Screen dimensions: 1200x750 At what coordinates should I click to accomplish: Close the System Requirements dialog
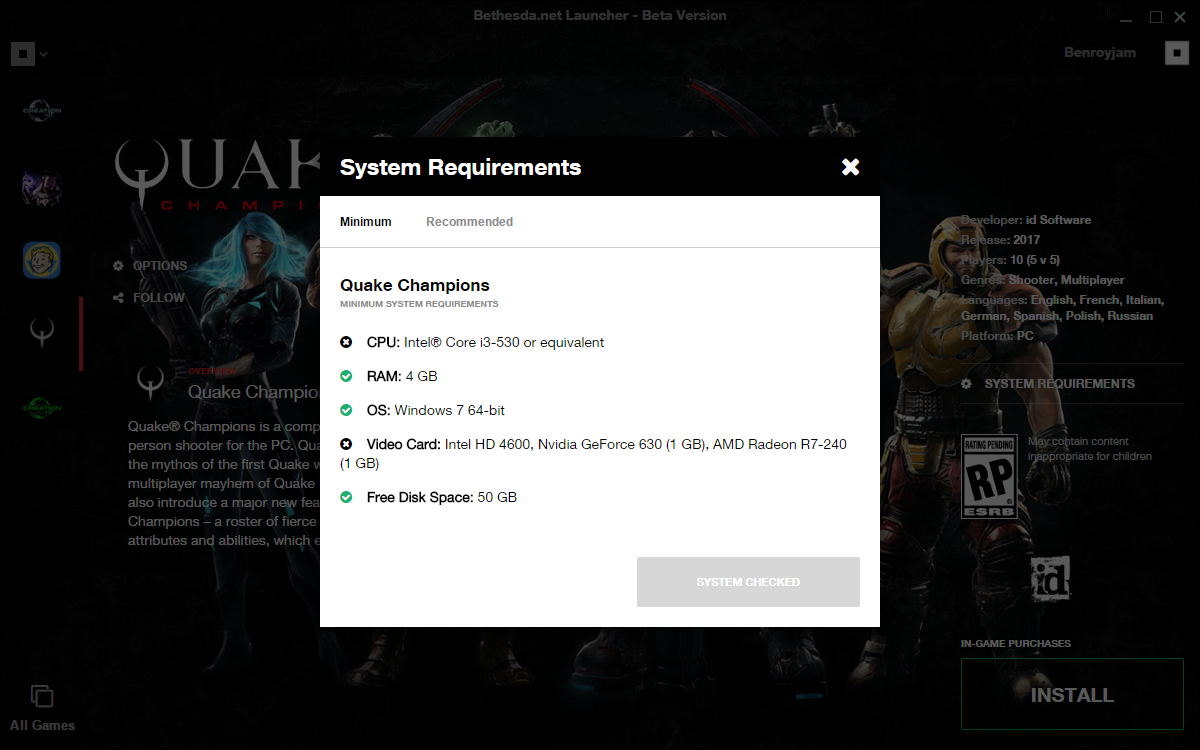pos(850,167)
